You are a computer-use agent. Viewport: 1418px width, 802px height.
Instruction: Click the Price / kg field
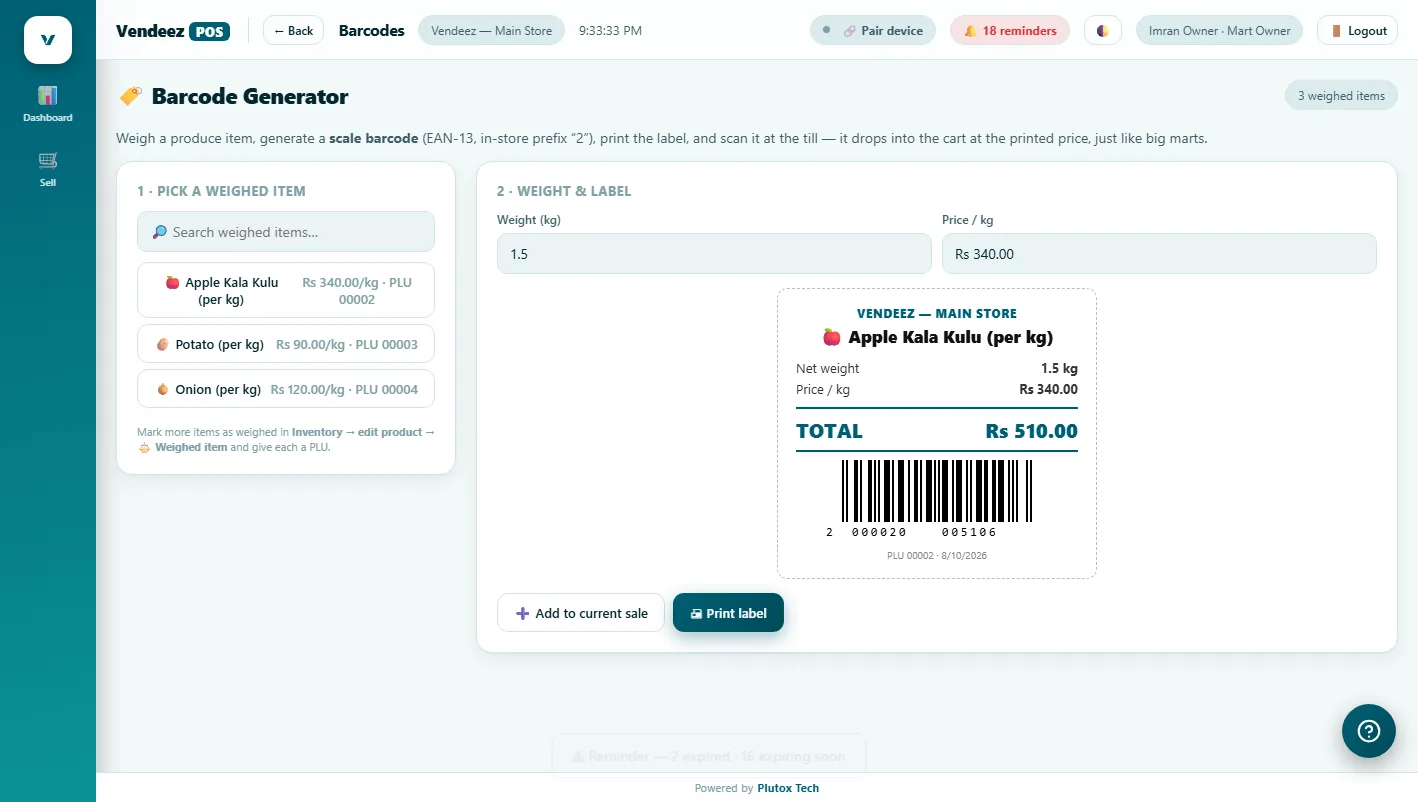coord(1159,254)
